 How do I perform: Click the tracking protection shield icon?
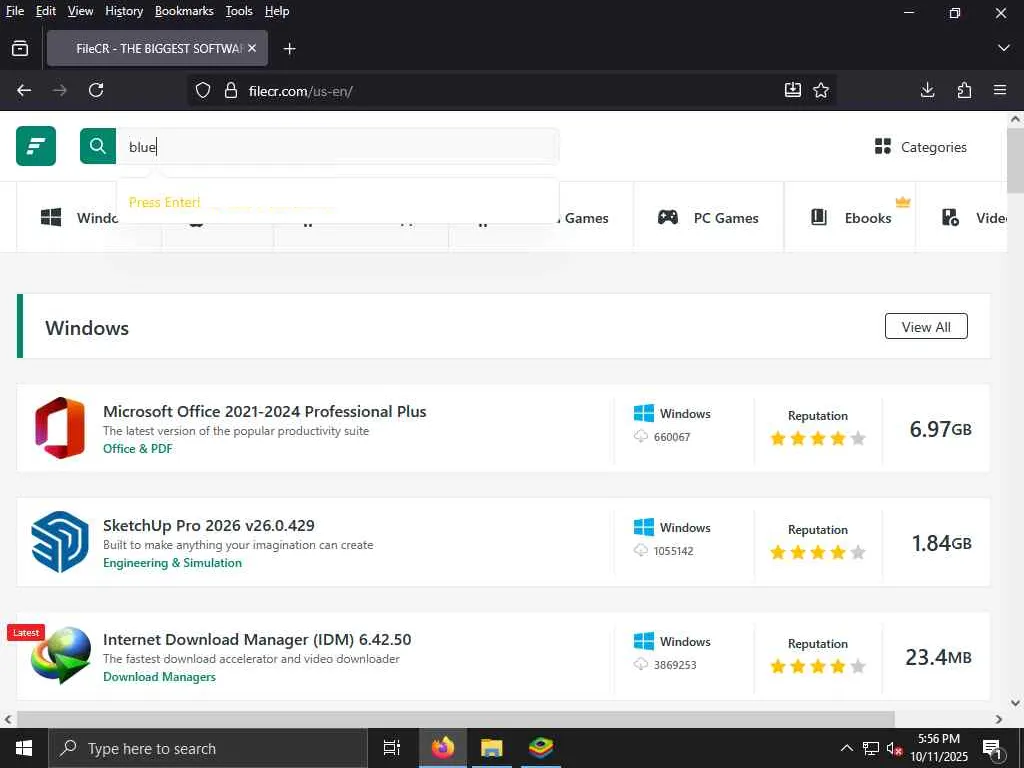(x=203, y=90)
